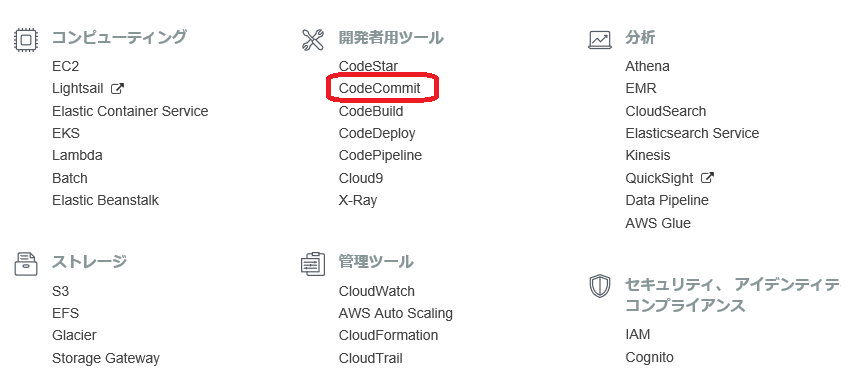Open CodePipeline from developer tools
Image resolution: width=853 pixels, height=381 pixels.
pyautogui.click(x=380, y=156)
